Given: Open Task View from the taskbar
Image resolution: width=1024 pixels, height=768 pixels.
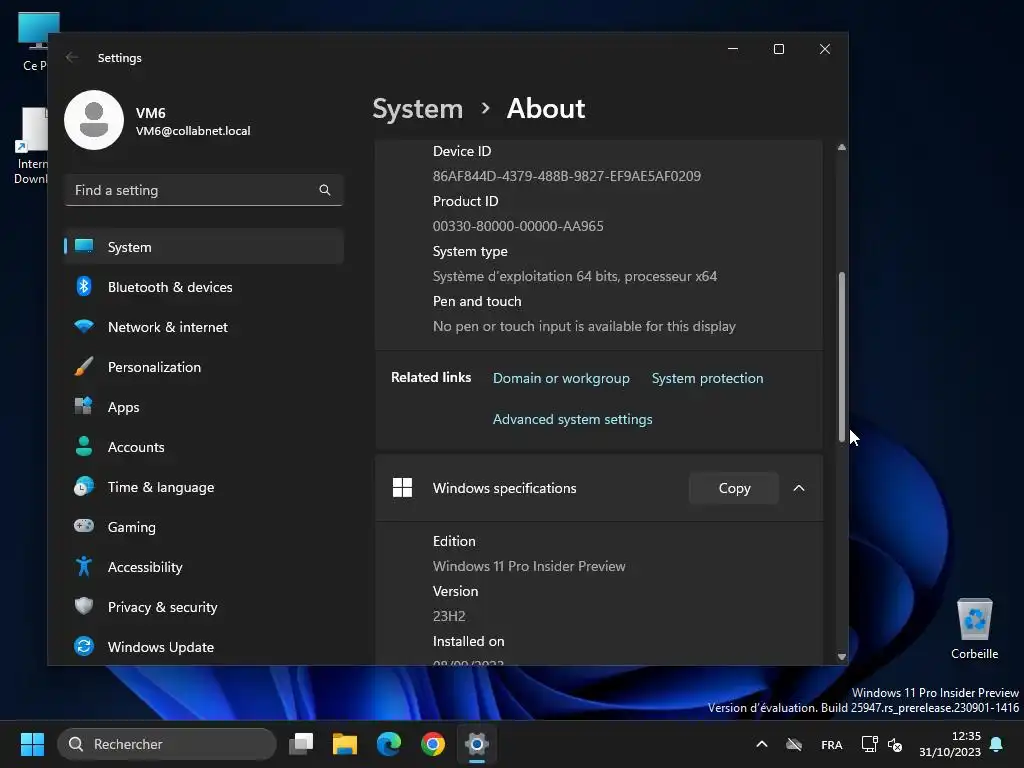Looking at the screenshot, I should pyautogui.click(x=301, y=744).
